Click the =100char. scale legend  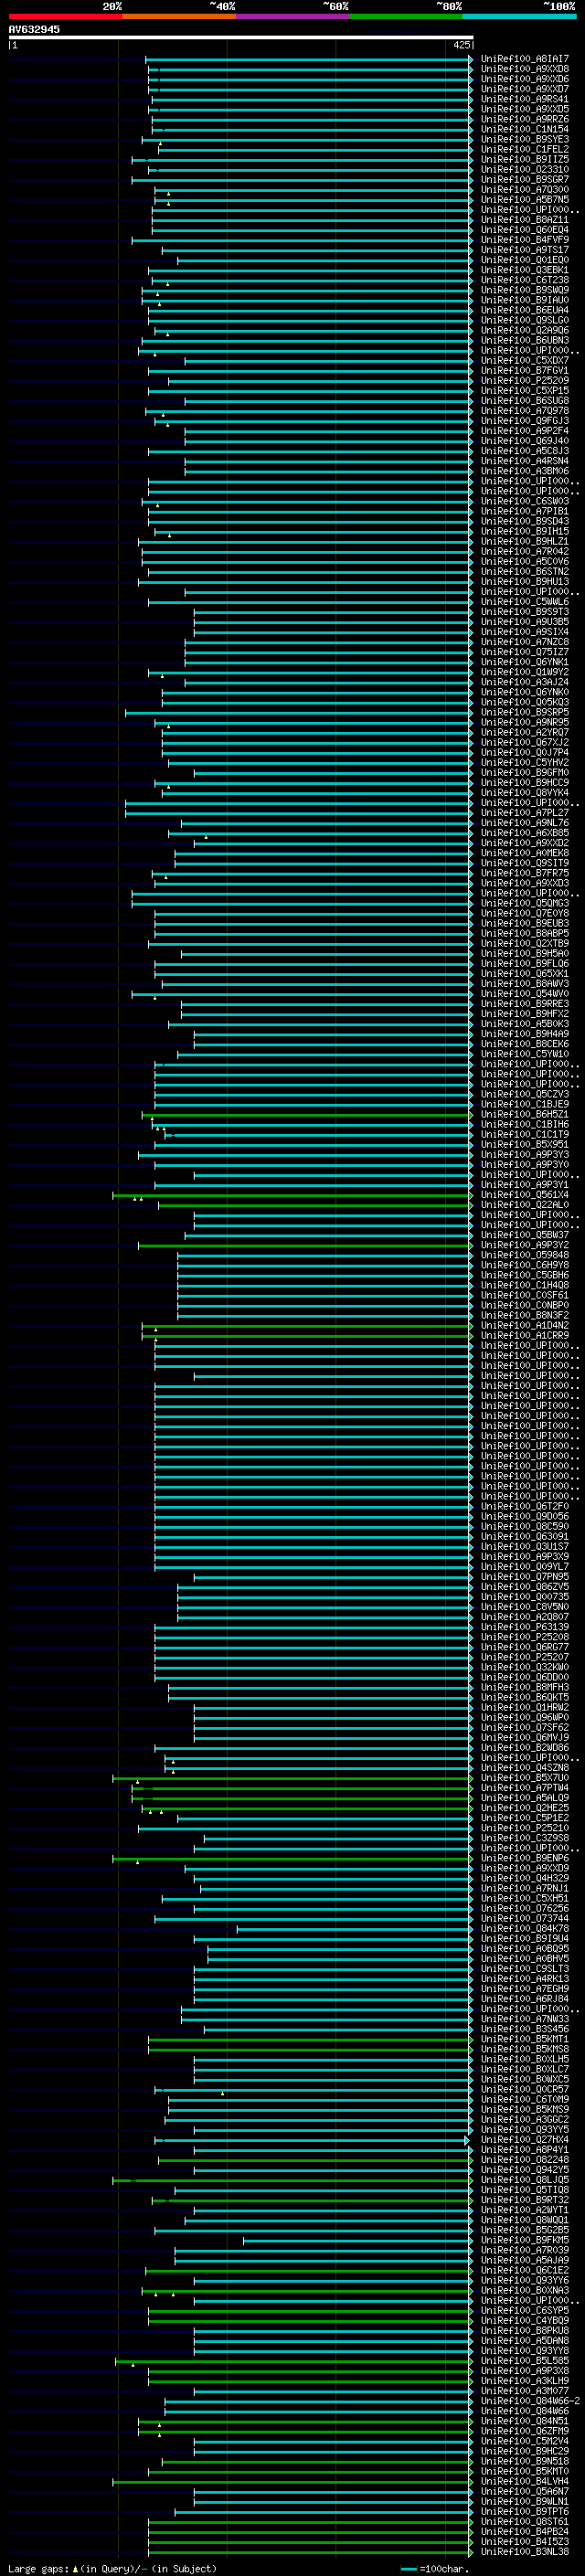click(x=433, y=2568)
